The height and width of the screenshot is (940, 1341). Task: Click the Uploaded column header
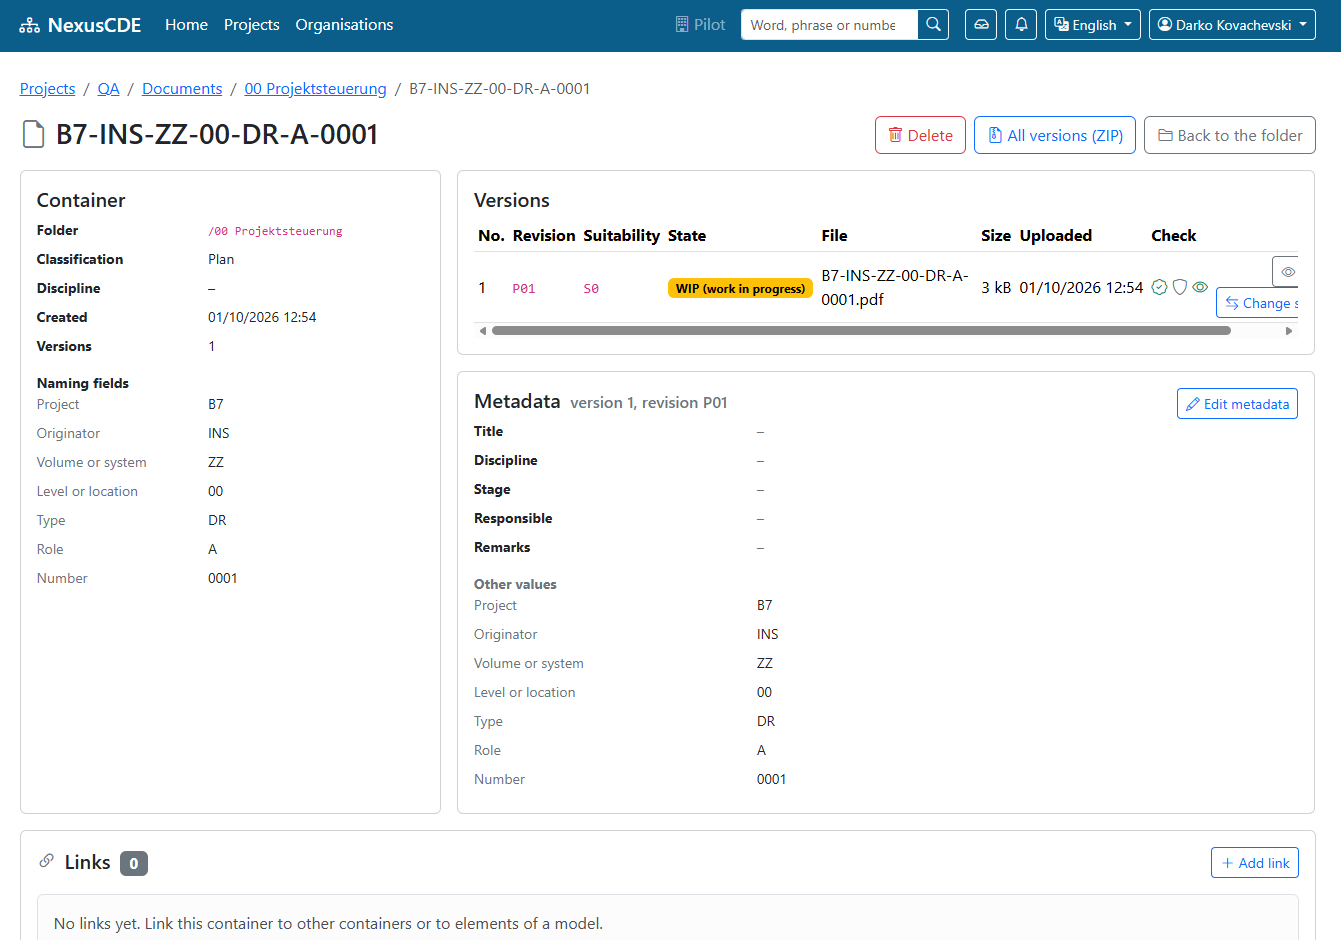1056,236
